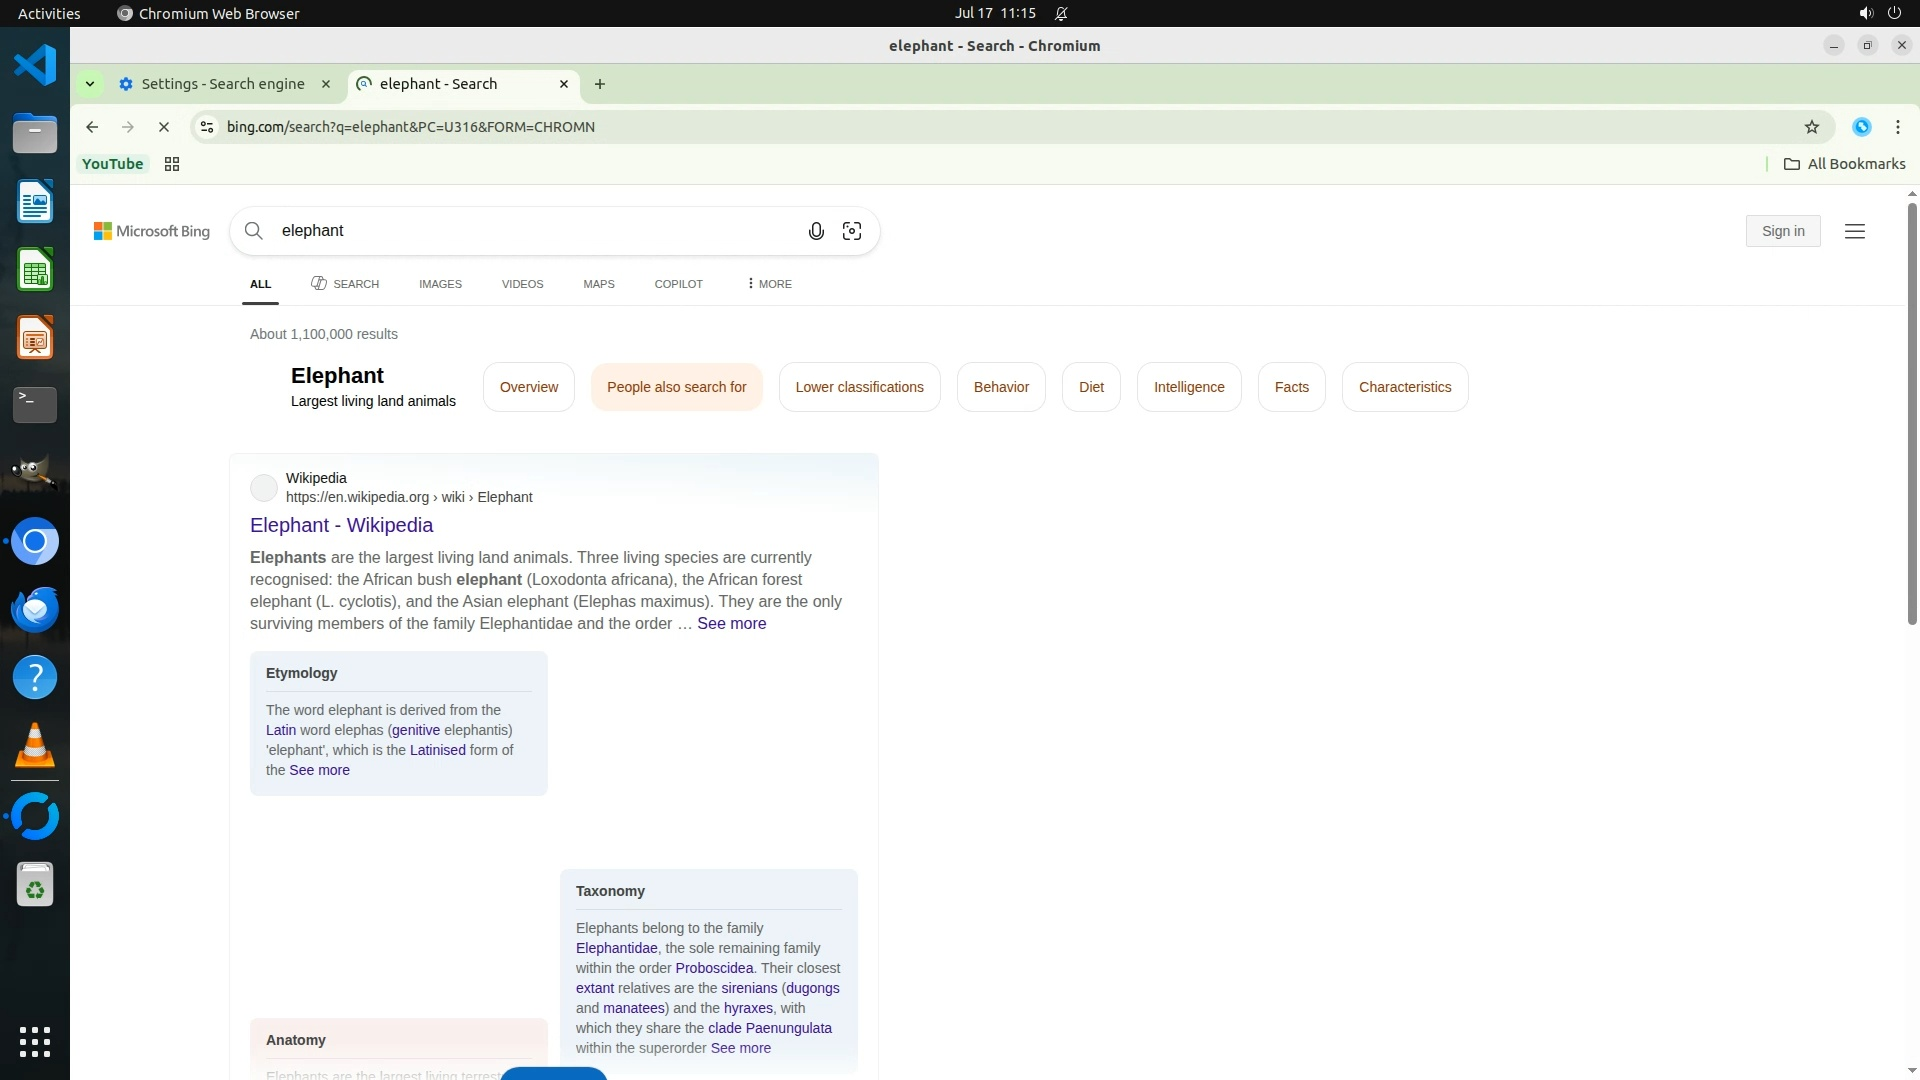Select the Intelligence topic chip

pyautogui.click(x=1188, y=387)
